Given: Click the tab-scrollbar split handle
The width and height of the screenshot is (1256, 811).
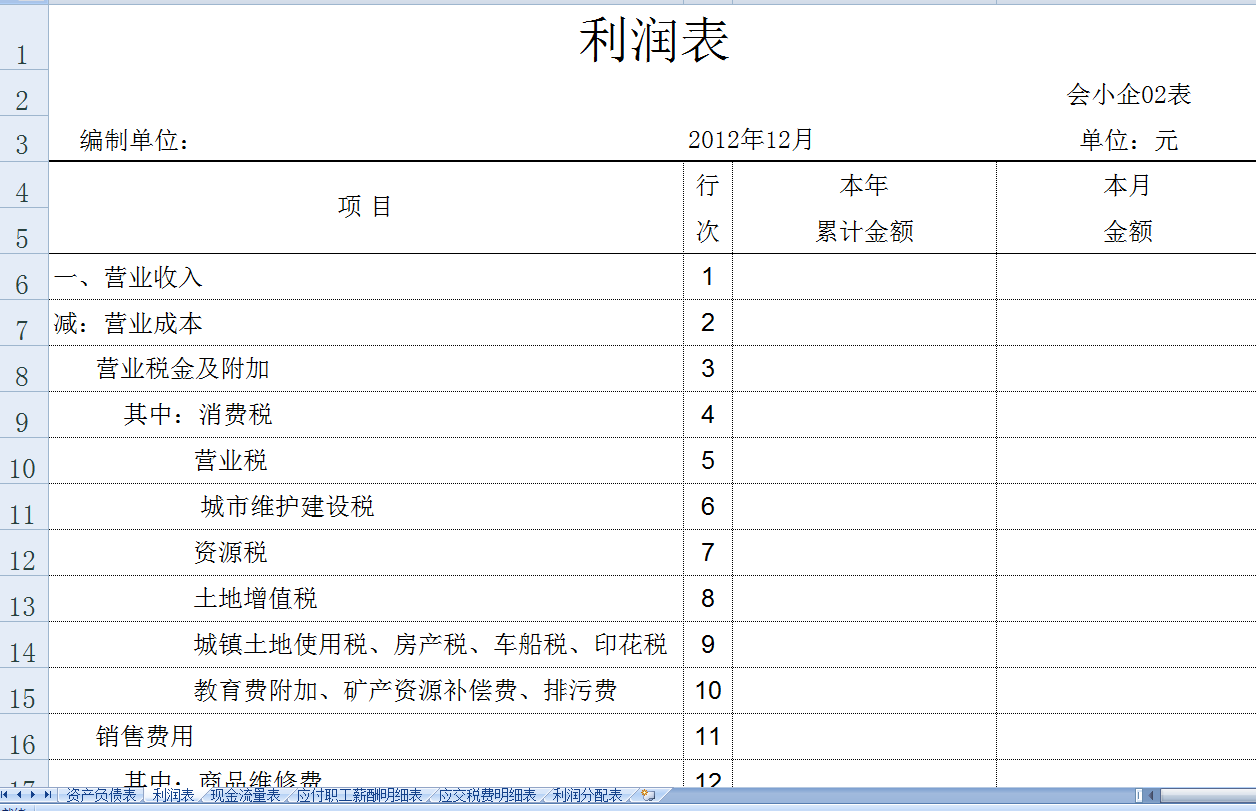Looking at the screenshot, I should 1137,795.
